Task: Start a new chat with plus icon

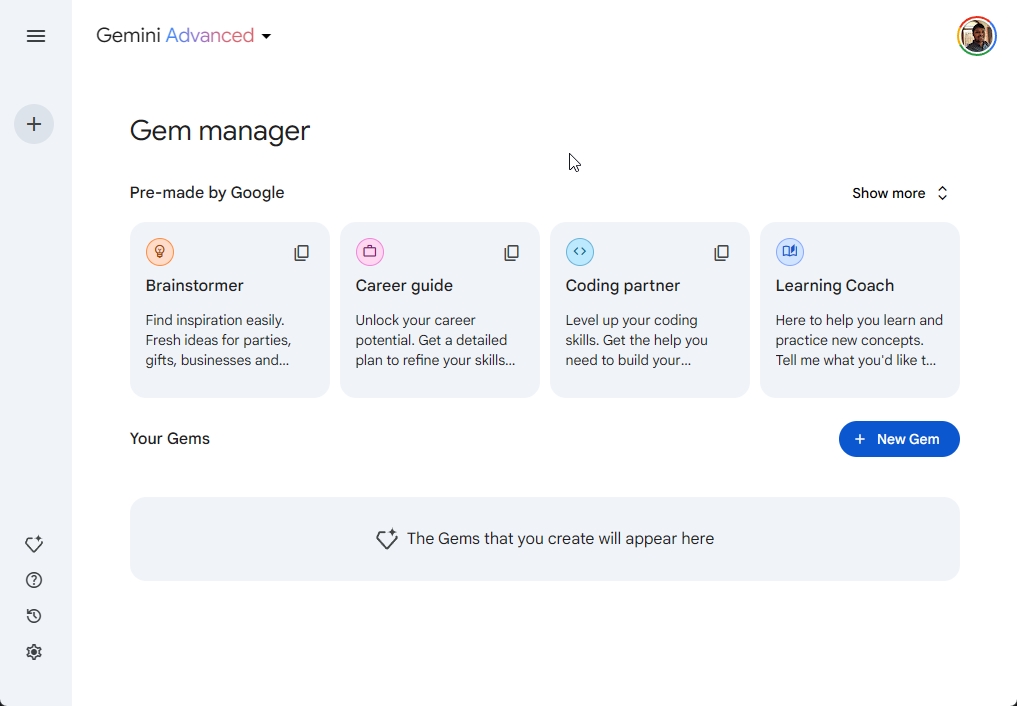Action: (34, 124)
